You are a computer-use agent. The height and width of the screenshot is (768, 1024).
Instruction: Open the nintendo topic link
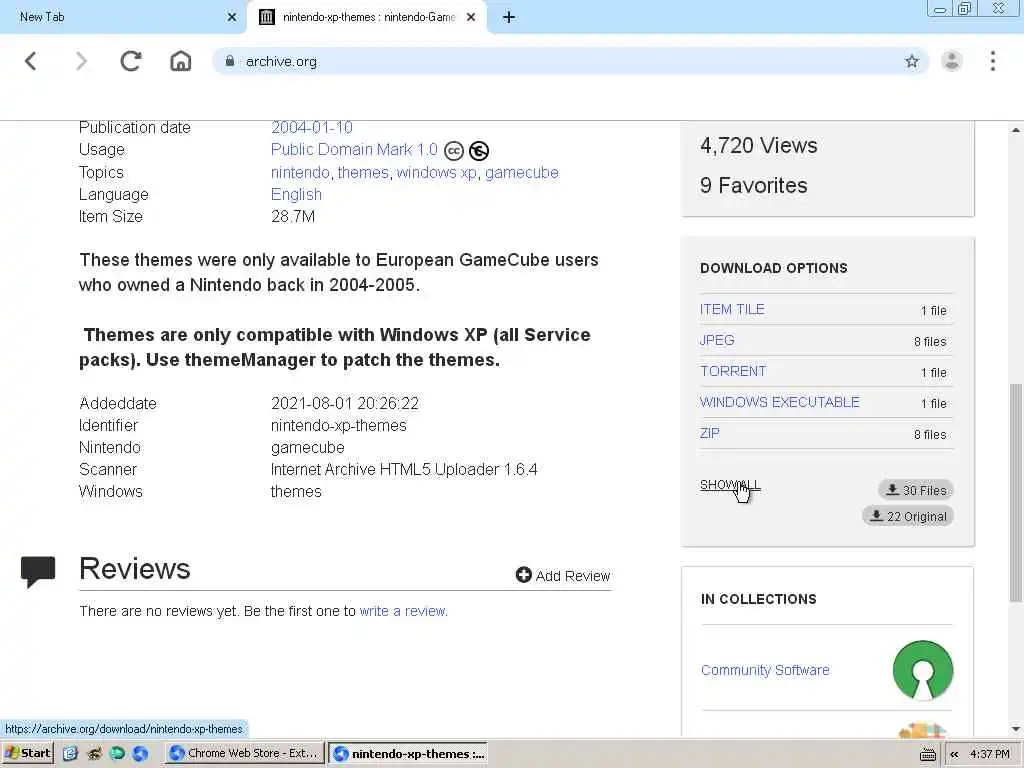click(x=300, y=172)
